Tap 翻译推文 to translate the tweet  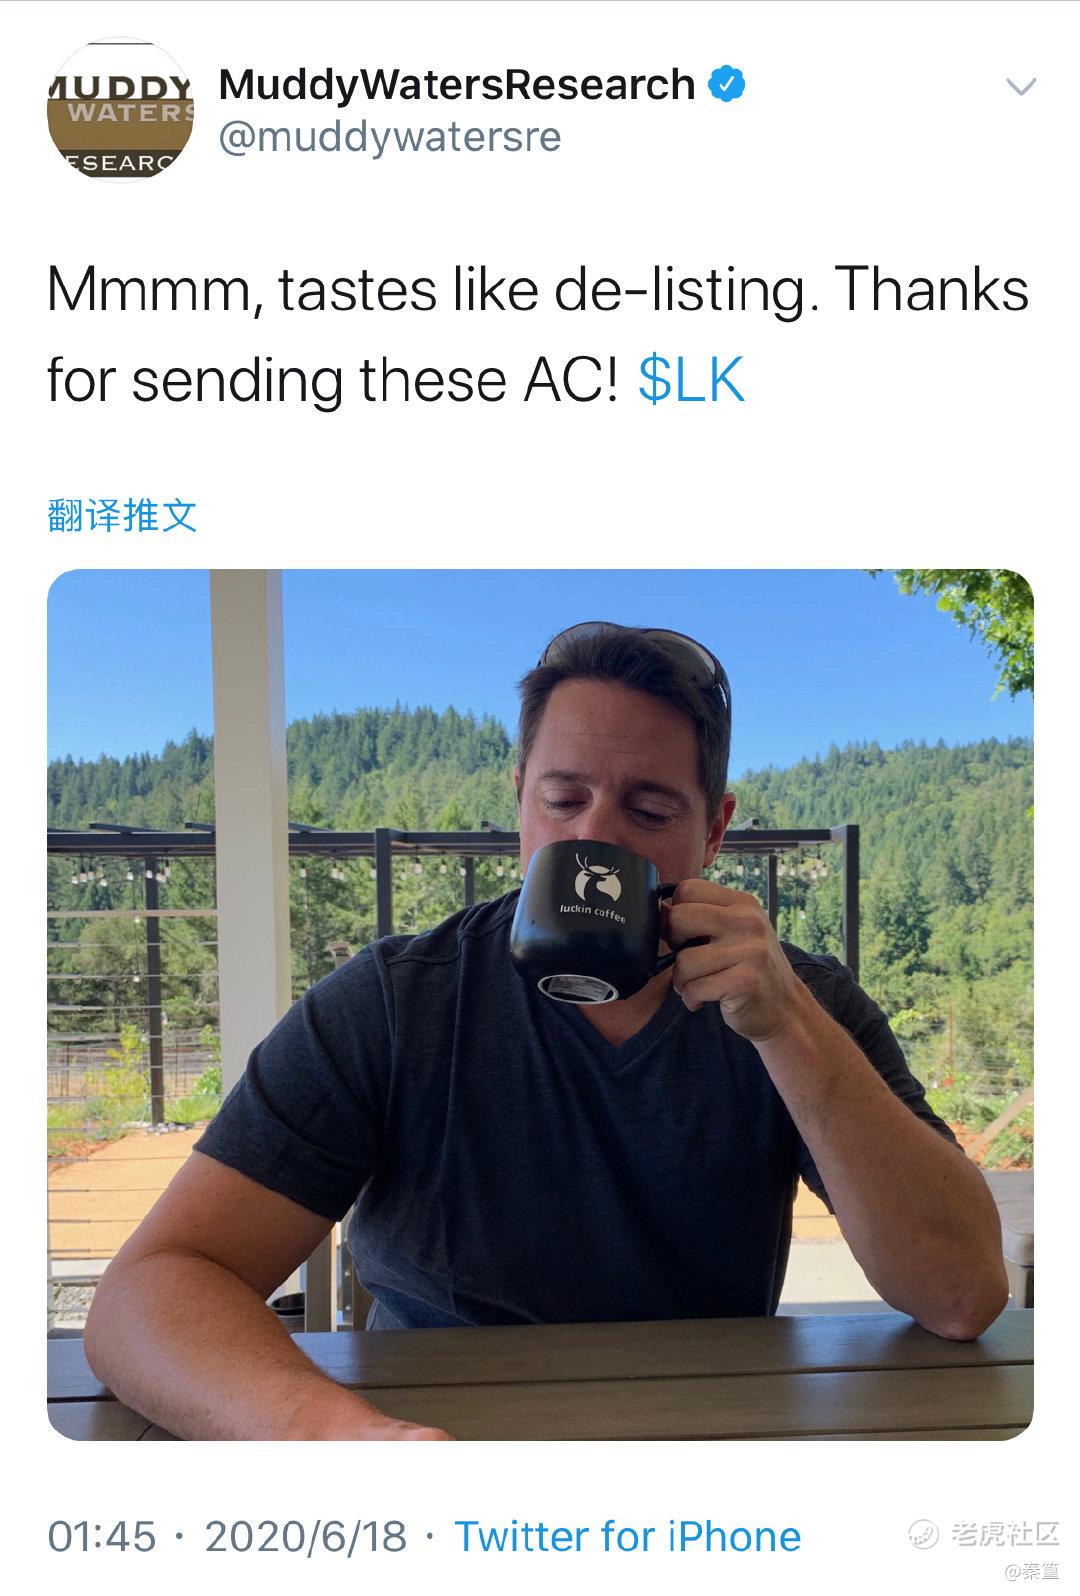click(122, 516)
